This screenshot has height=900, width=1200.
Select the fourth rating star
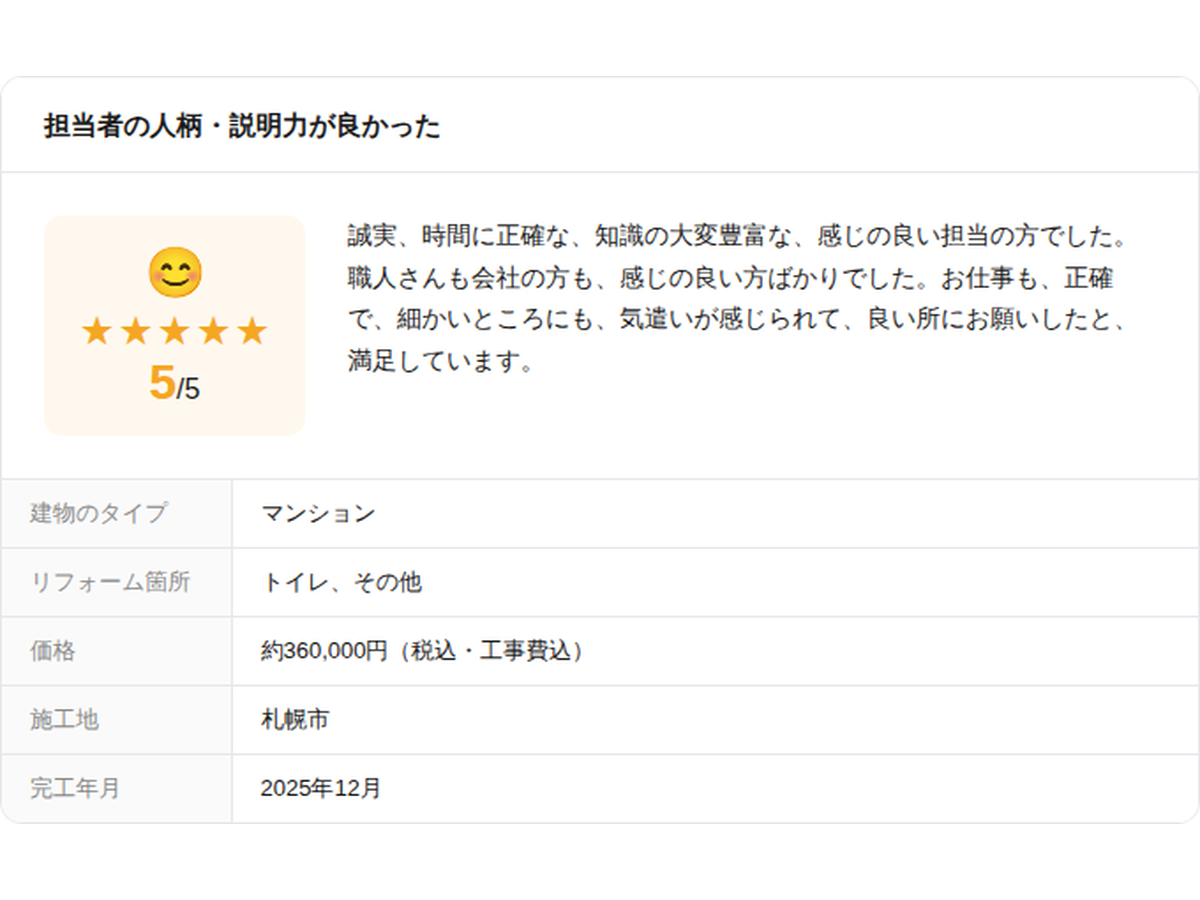click(213, 331)
